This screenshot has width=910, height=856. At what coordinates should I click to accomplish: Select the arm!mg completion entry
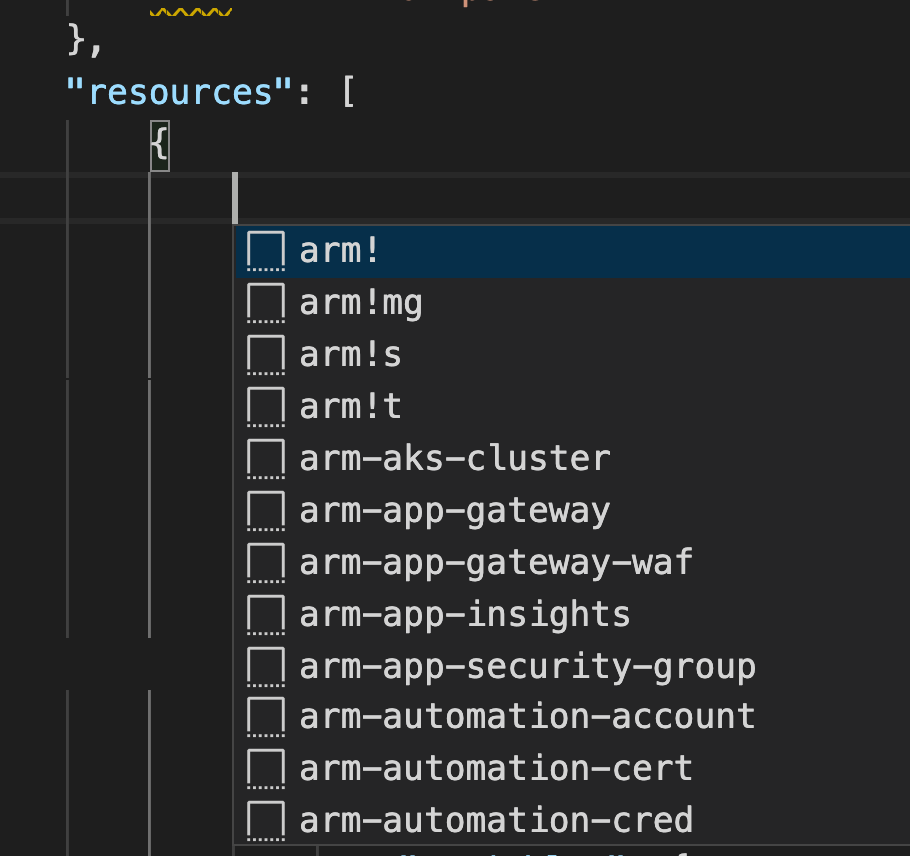tap(360, 301)
